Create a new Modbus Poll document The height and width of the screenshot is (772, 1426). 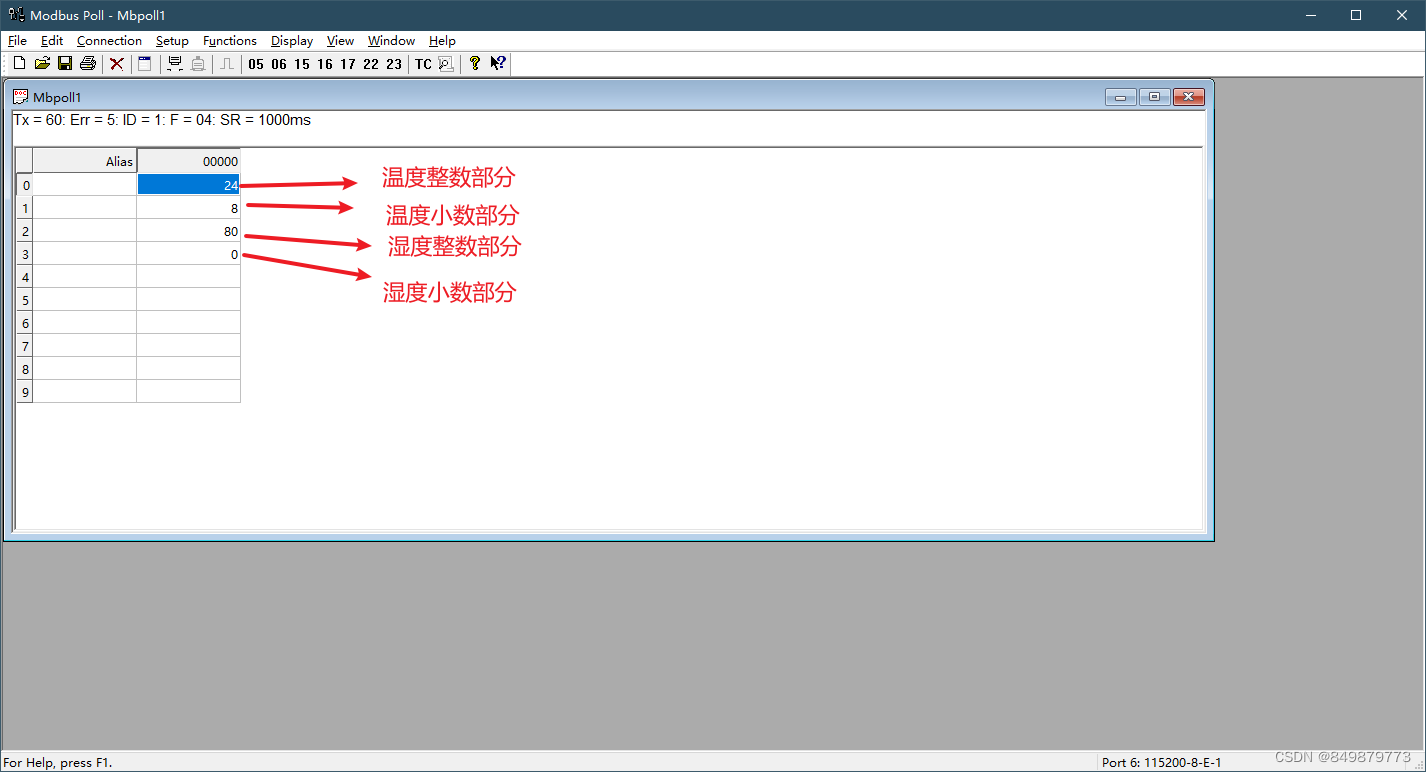coord(19,64)
